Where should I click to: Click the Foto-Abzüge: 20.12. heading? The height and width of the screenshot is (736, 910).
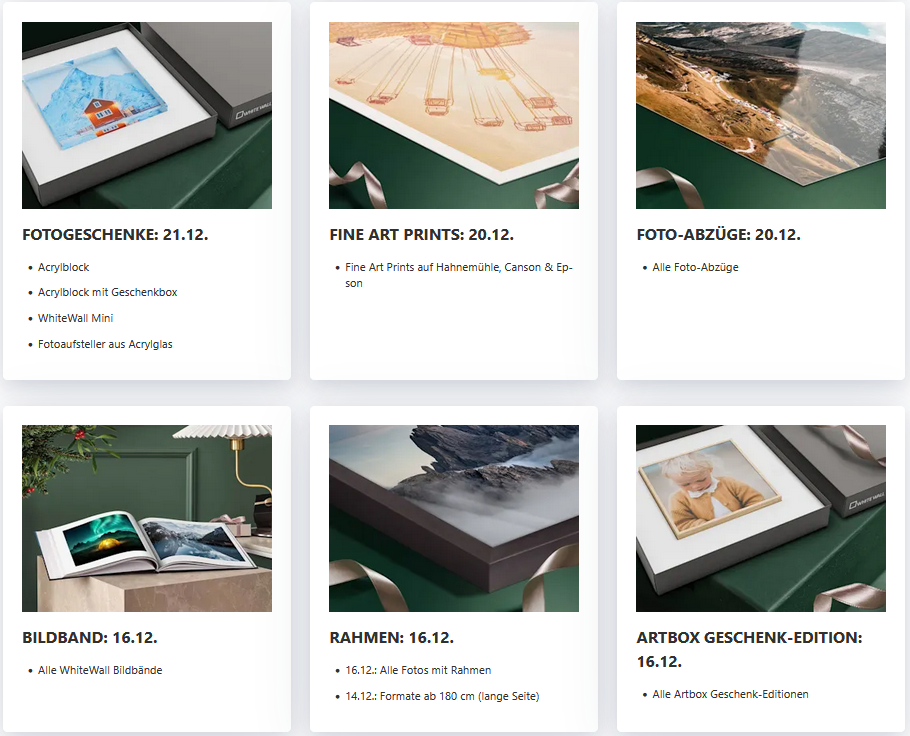(718, 234)
